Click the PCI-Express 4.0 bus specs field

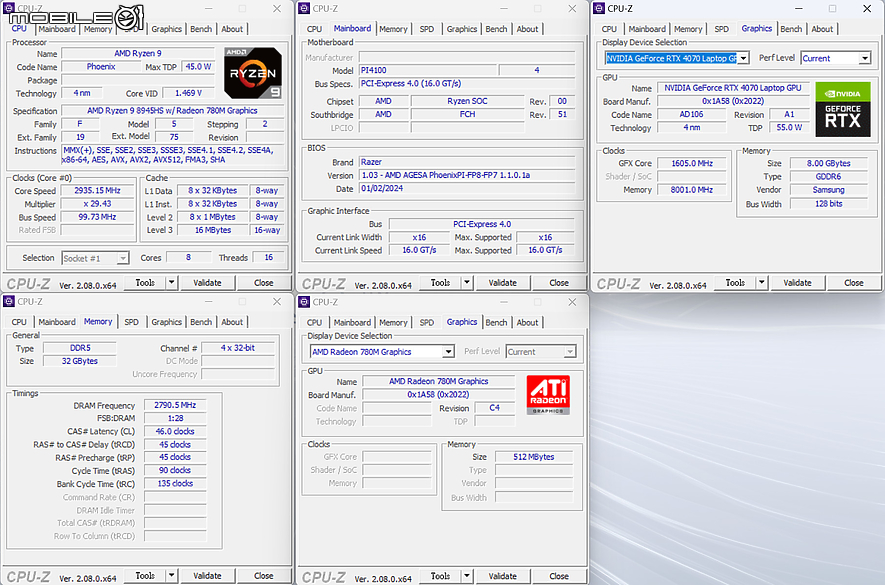tap(467, 84)
